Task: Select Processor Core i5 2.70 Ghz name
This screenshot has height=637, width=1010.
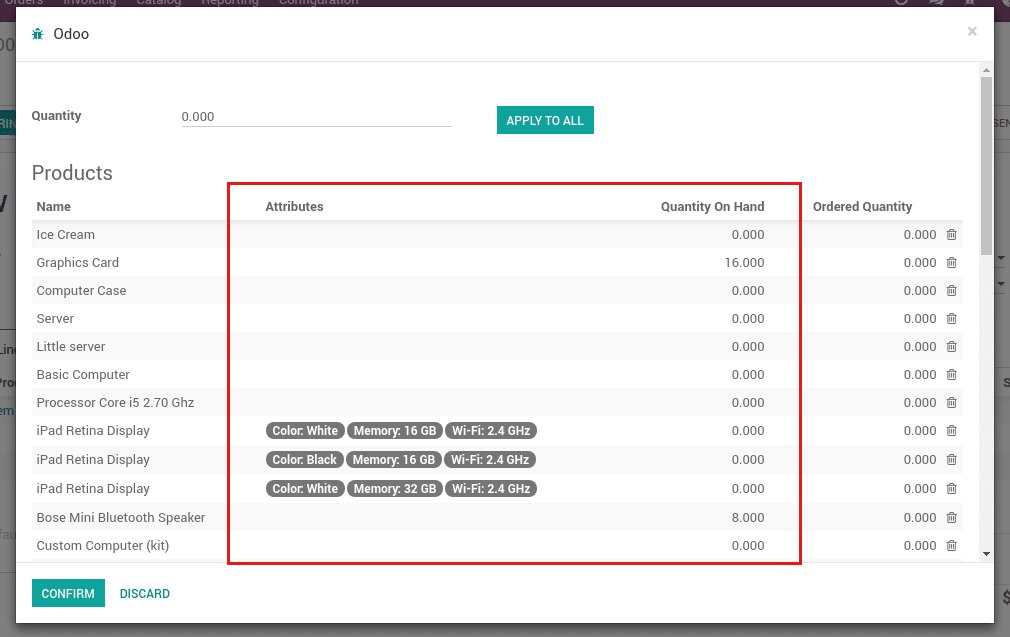Action: (x=115, y=403)
